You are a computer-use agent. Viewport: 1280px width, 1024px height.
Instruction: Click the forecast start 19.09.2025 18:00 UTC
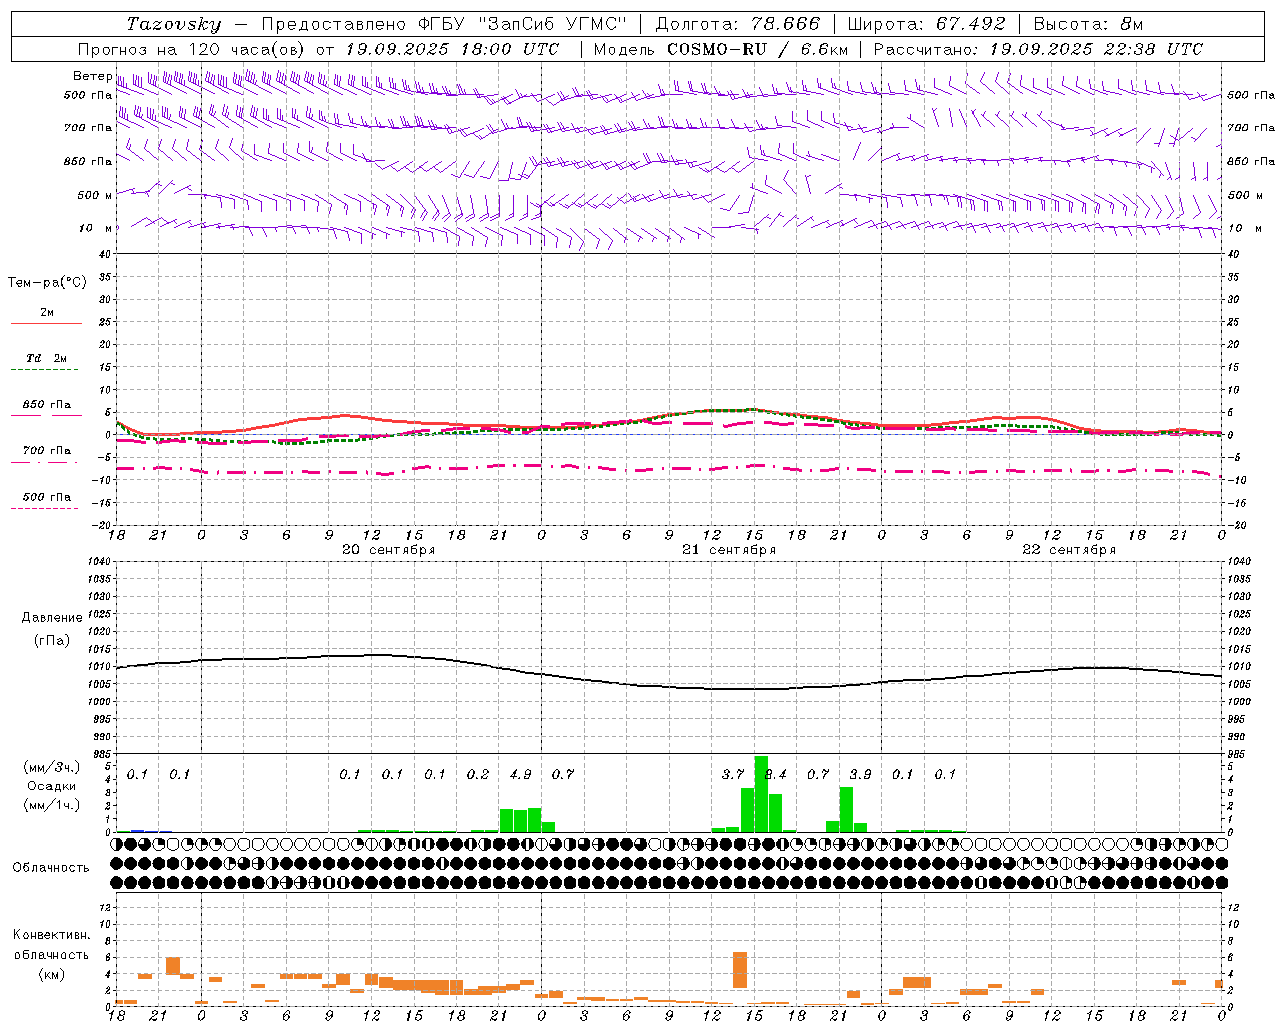(452, 49)
